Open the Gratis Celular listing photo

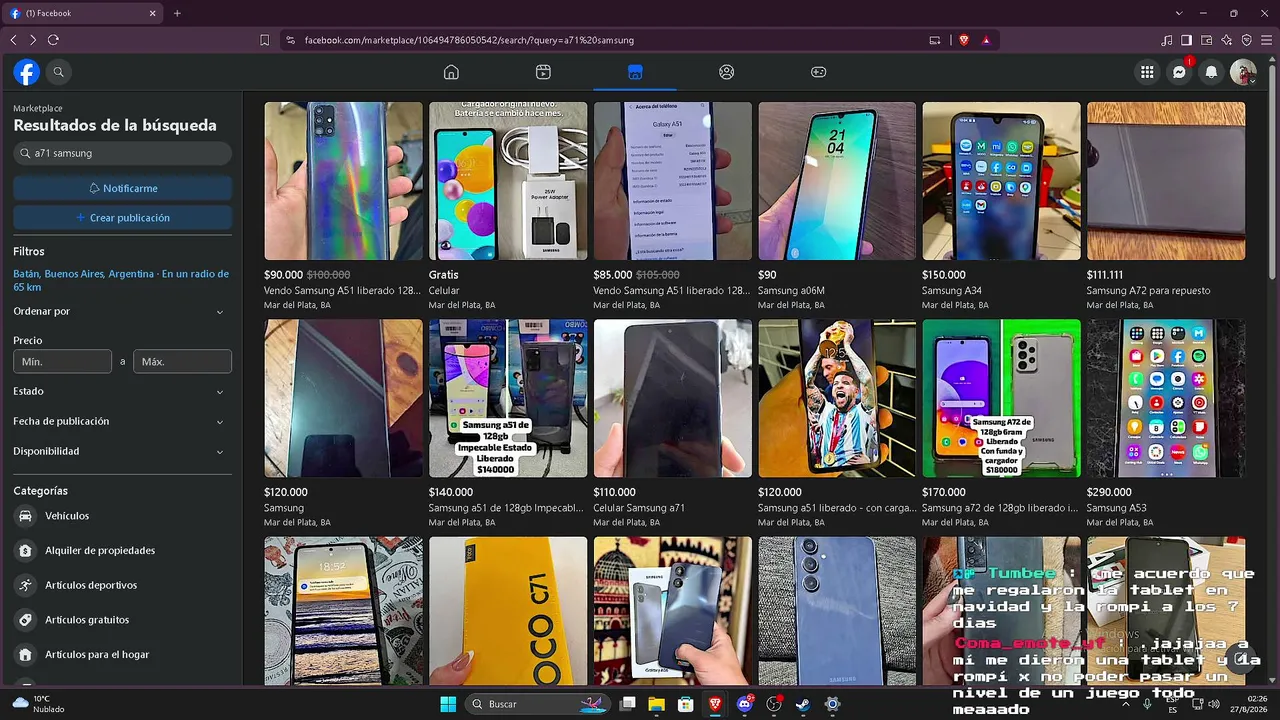pos(508,181)
